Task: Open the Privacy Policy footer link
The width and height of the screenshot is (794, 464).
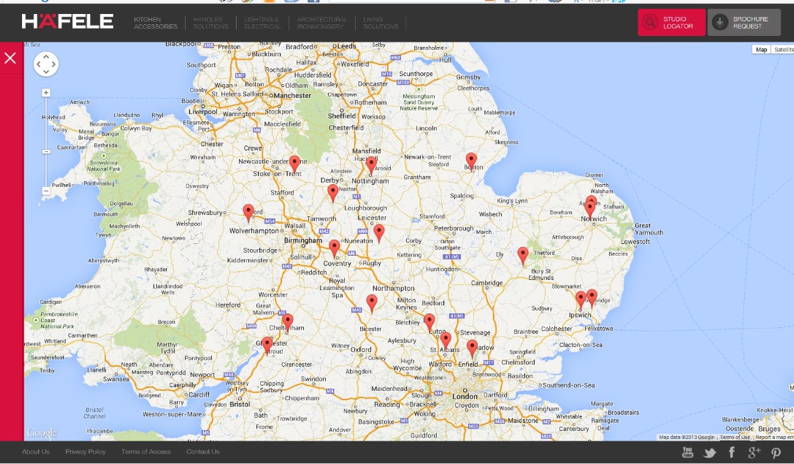Action: (86, 451)
